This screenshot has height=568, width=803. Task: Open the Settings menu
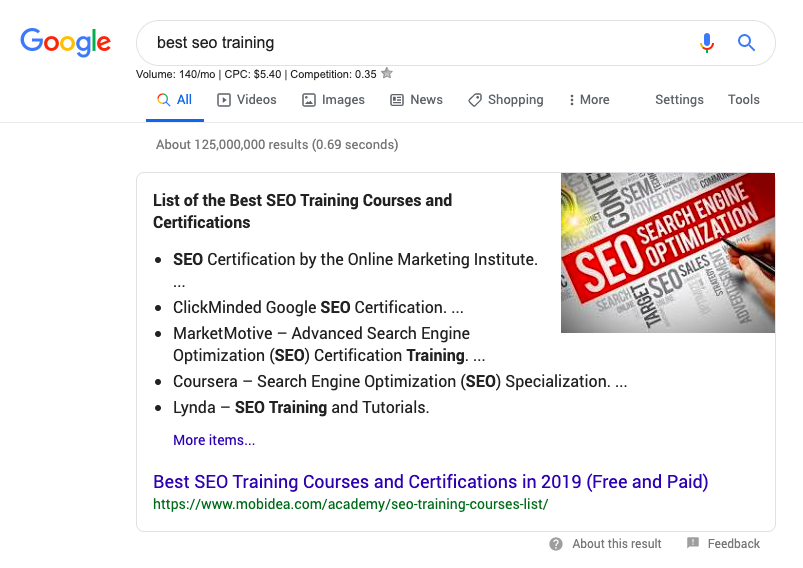[x=679, y=100]
